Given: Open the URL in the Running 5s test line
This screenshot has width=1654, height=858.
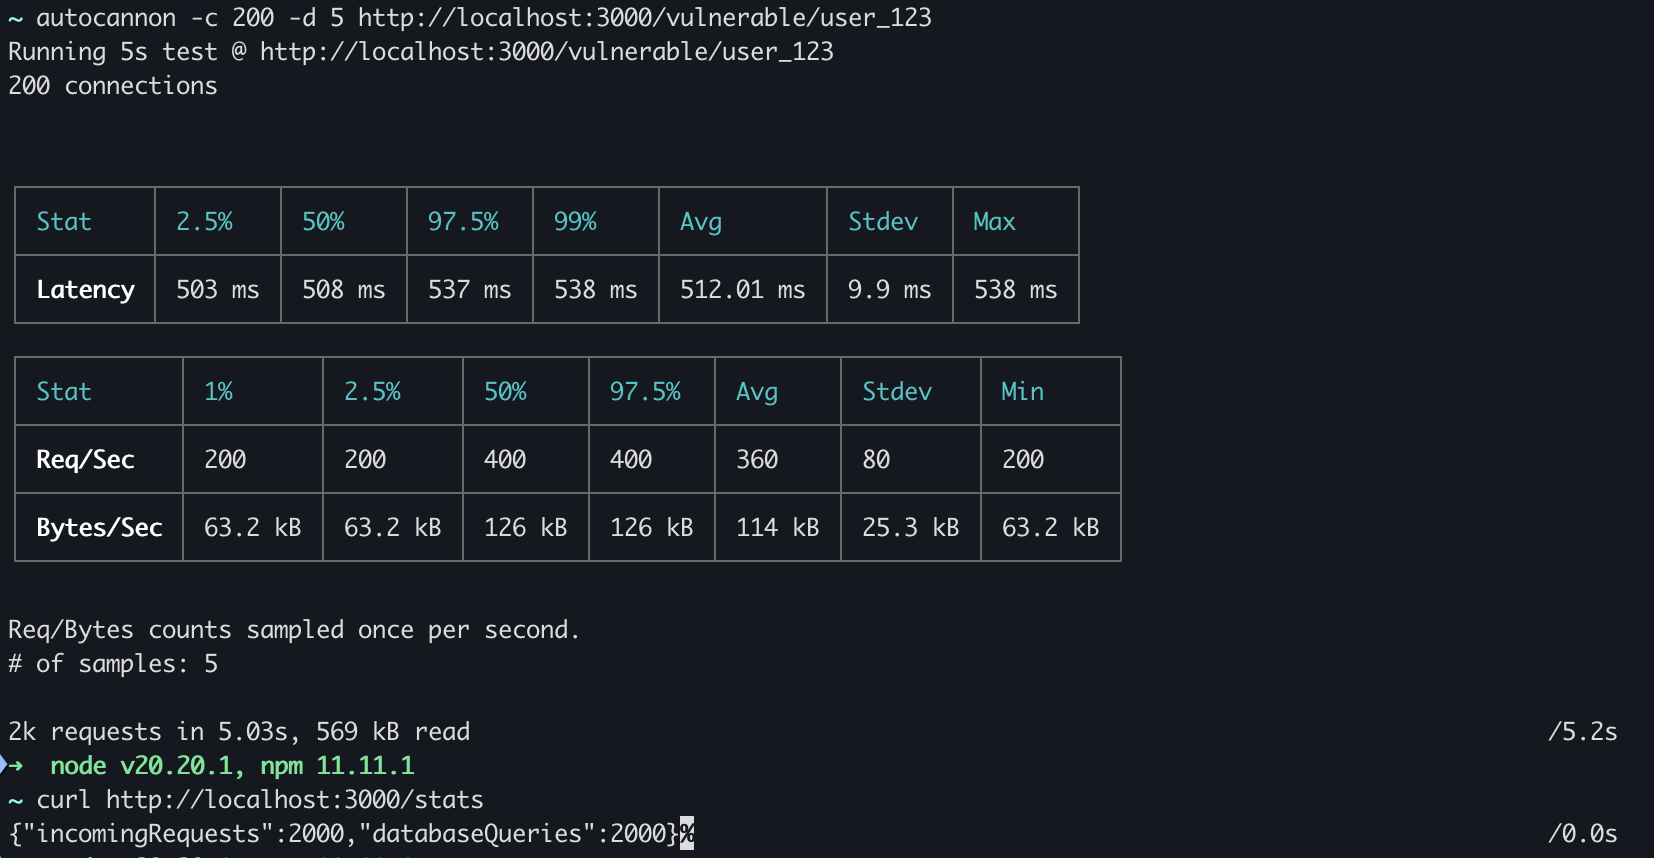Looking at the screenshot, I should [546, 52].
